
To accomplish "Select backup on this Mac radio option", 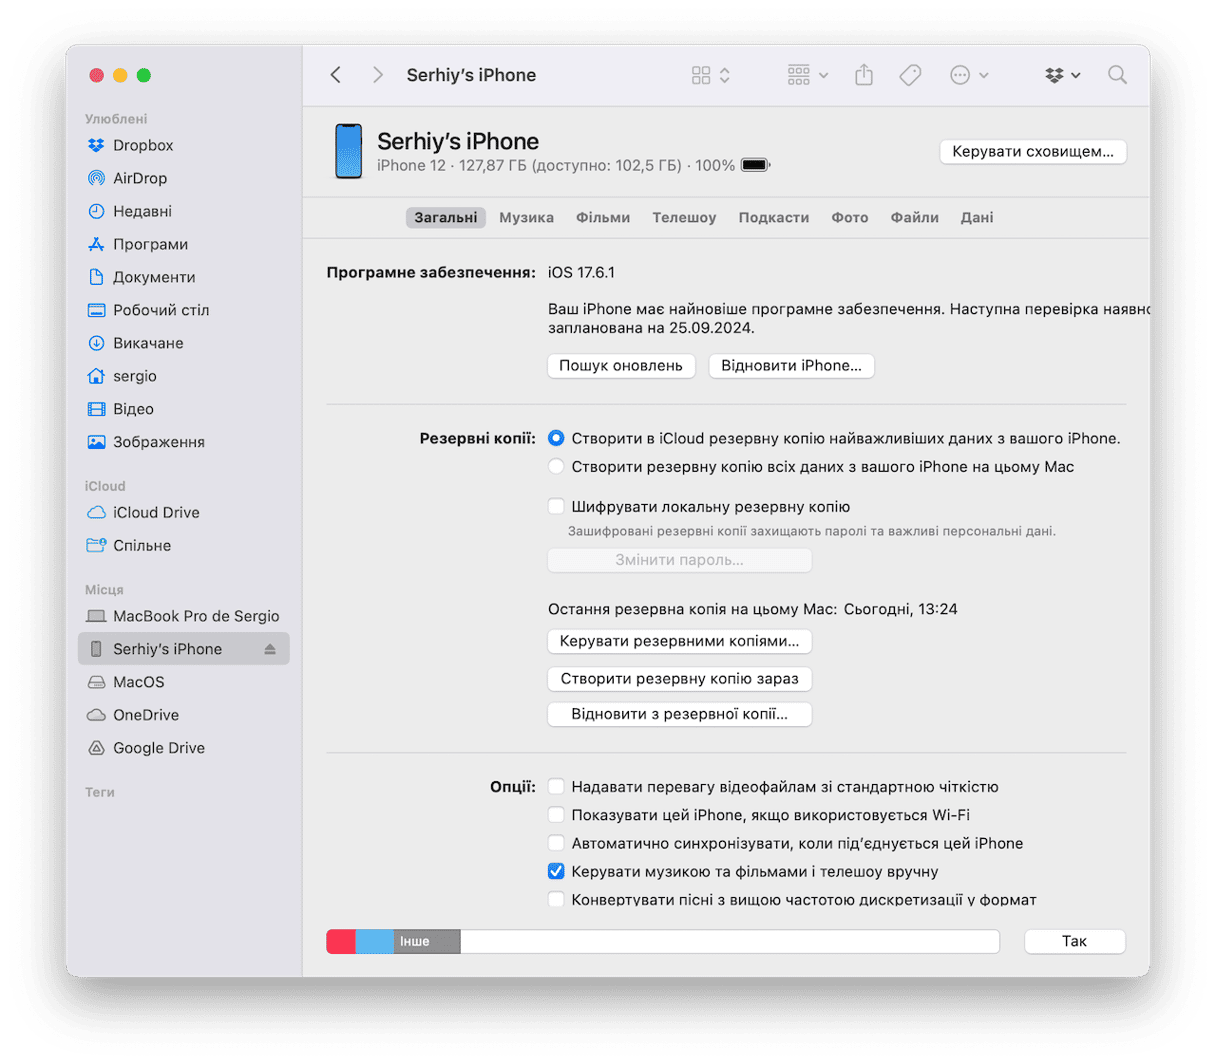I will coord(556,467).
